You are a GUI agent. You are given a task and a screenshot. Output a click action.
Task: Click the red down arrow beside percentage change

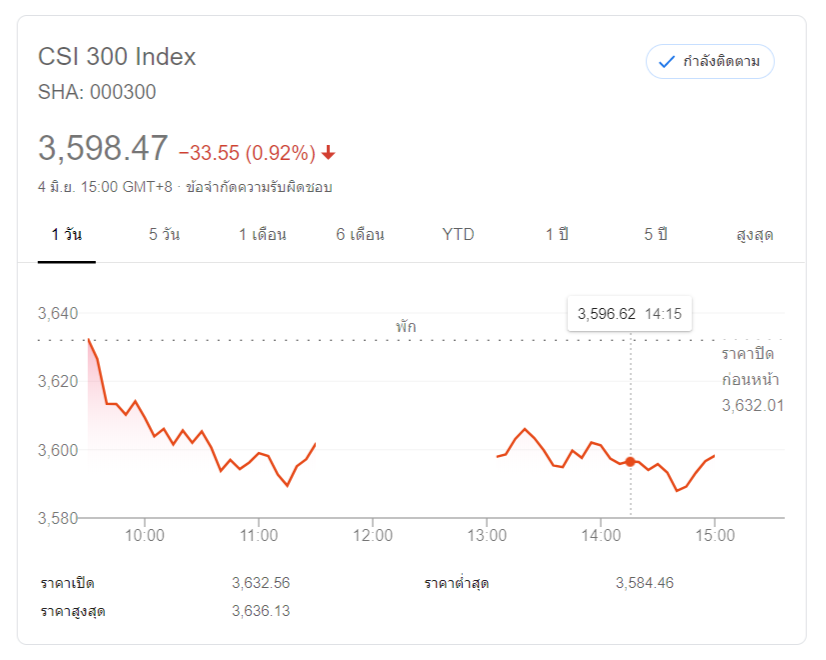[328, 153]
